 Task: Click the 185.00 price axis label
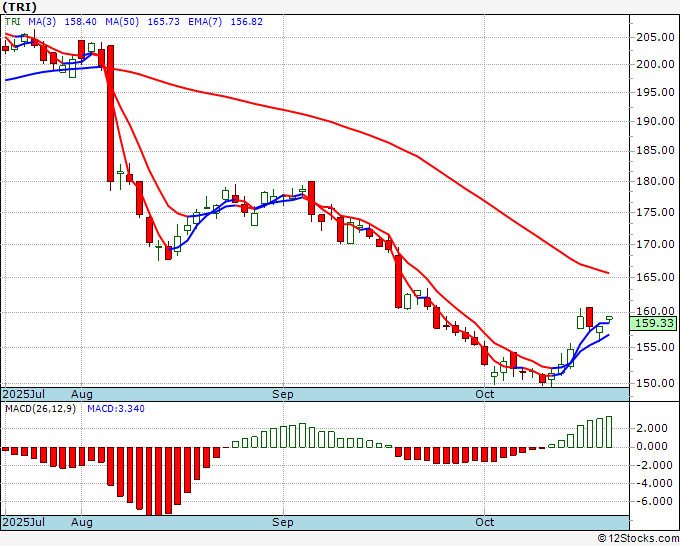[655, 150]
